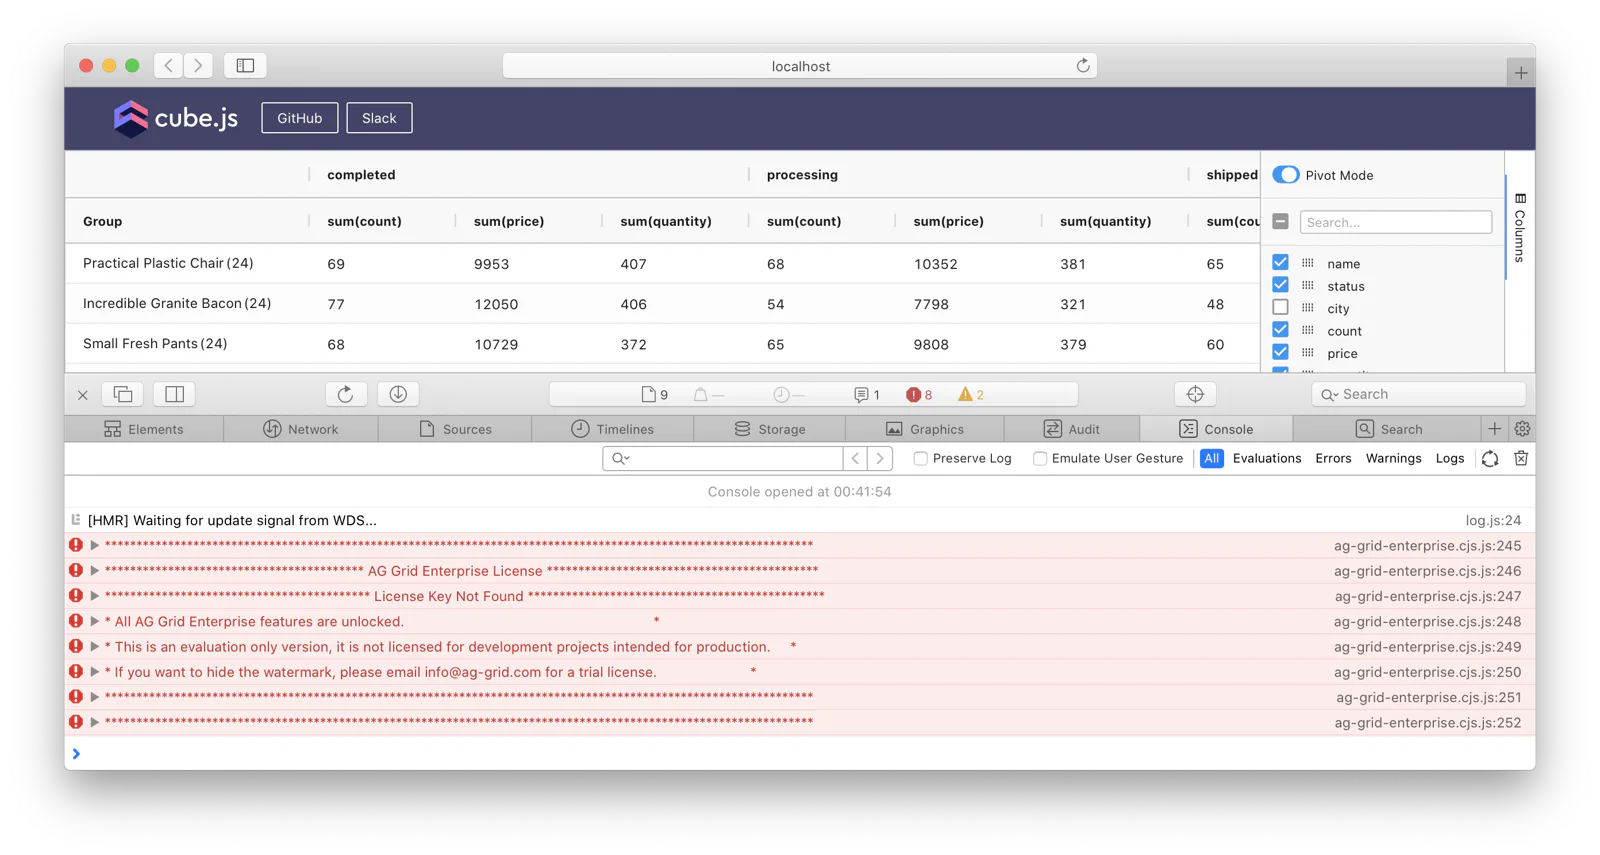1600x855 pixels.
Task: Close the Web Inspector panel
Action: pos(83,395)
